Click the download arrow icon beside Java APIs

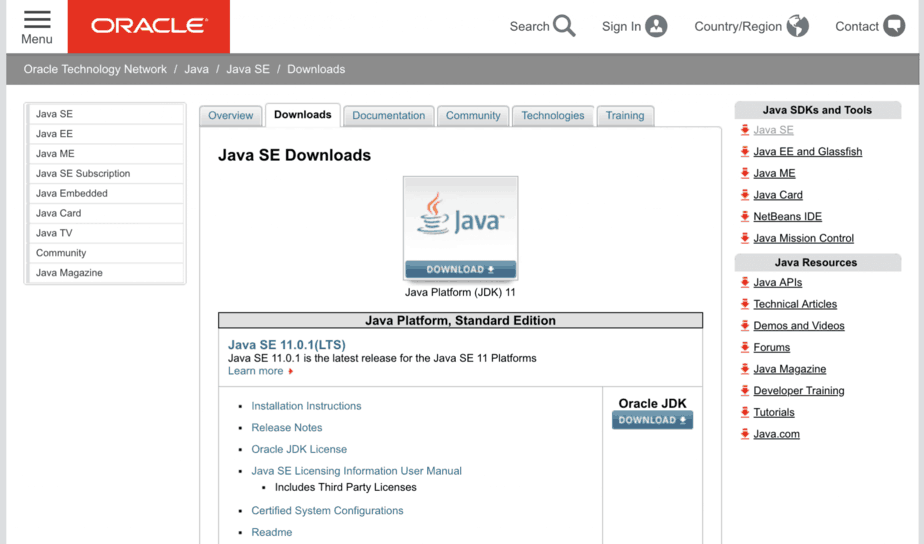pyautogui.click(x=745, y=282)
